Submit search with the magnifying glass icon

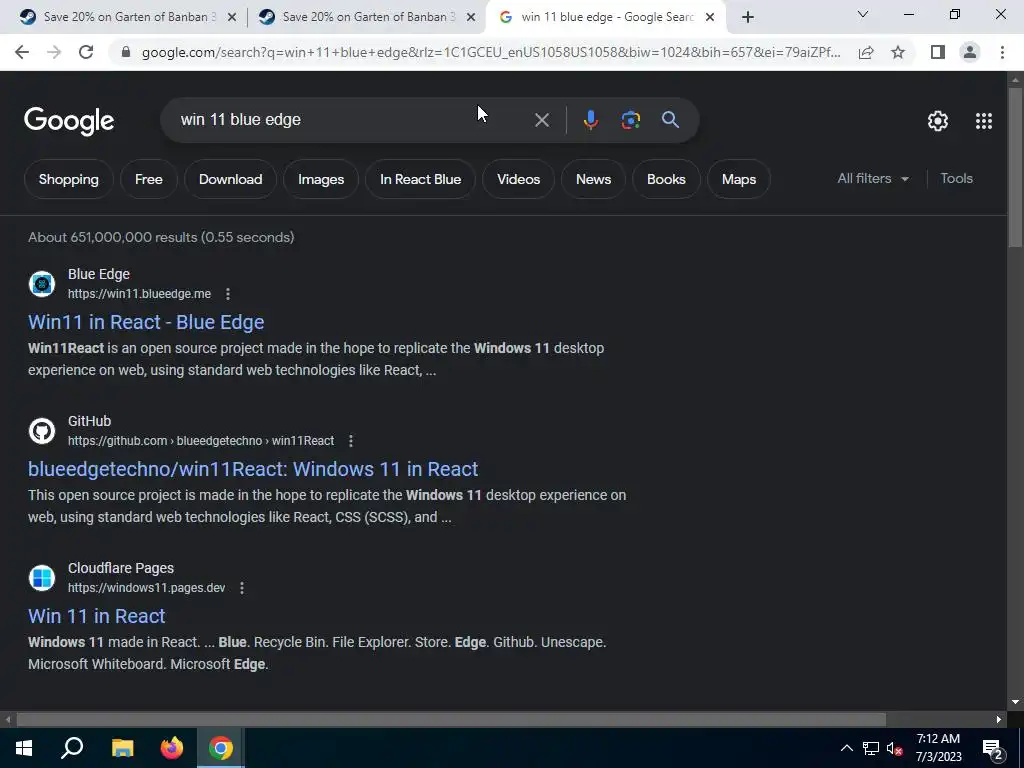point(670,120)
